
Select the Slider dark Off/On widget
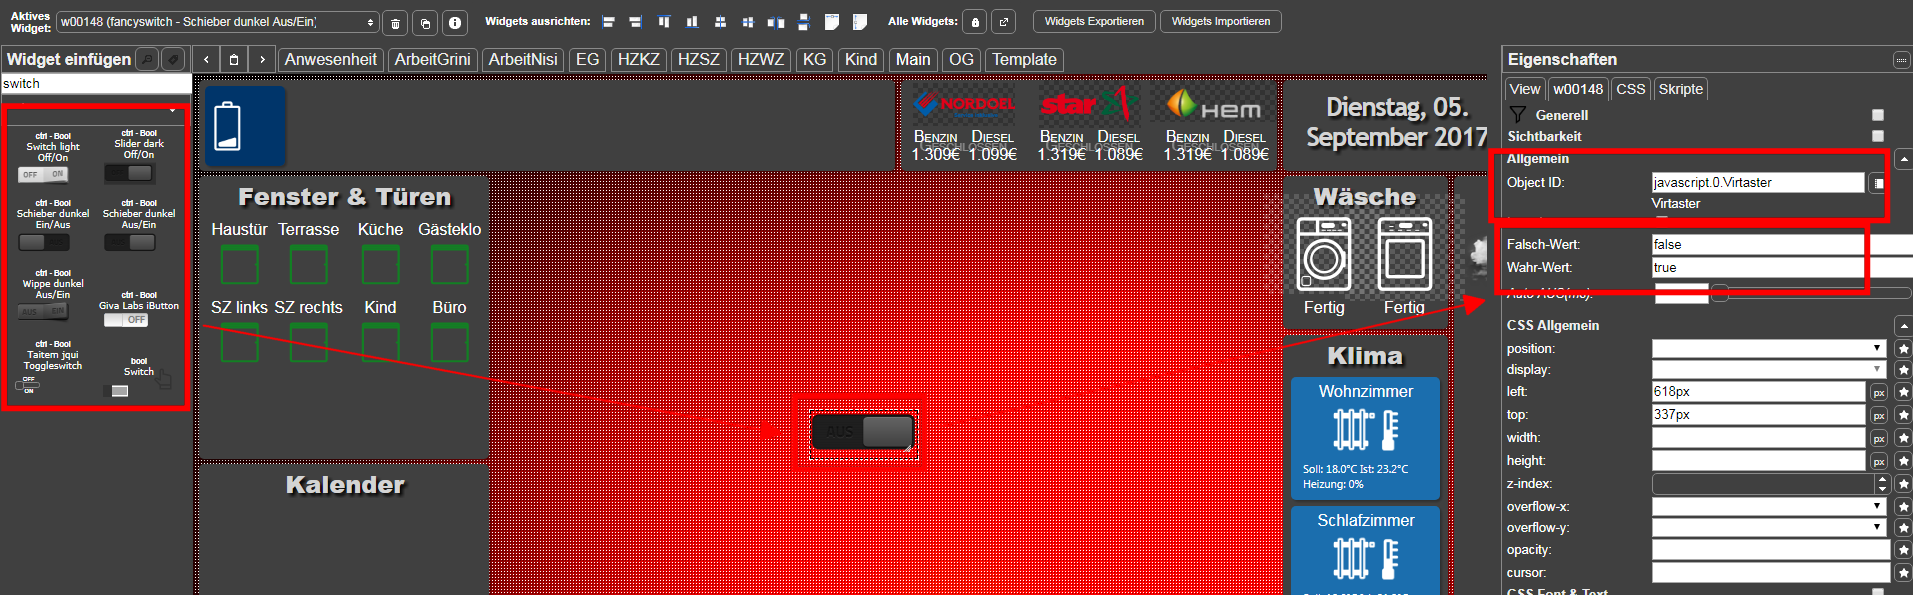[x=139, y=156]
